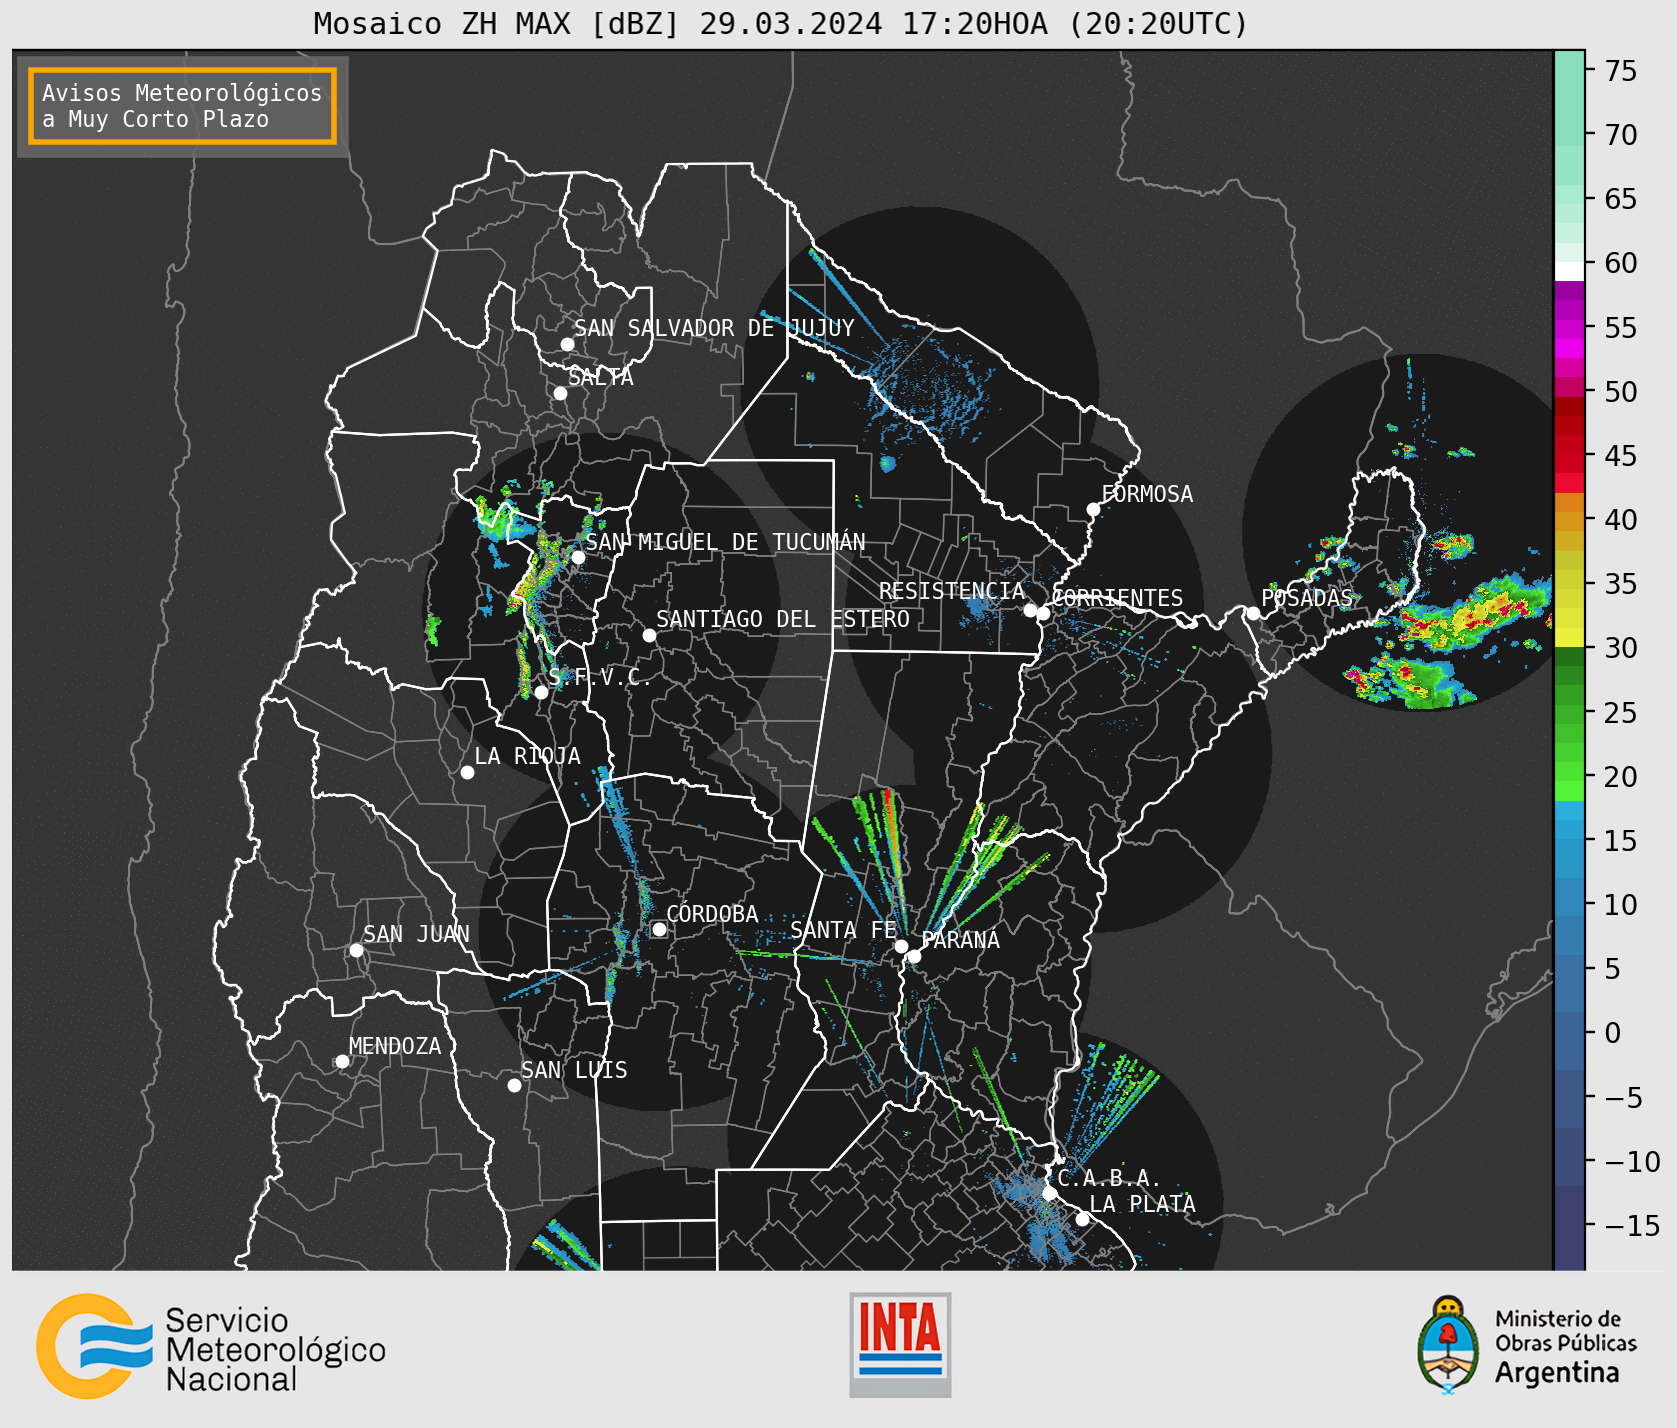Click the SANTIAGO DEL ESTERO label

[x=783, y=619]
